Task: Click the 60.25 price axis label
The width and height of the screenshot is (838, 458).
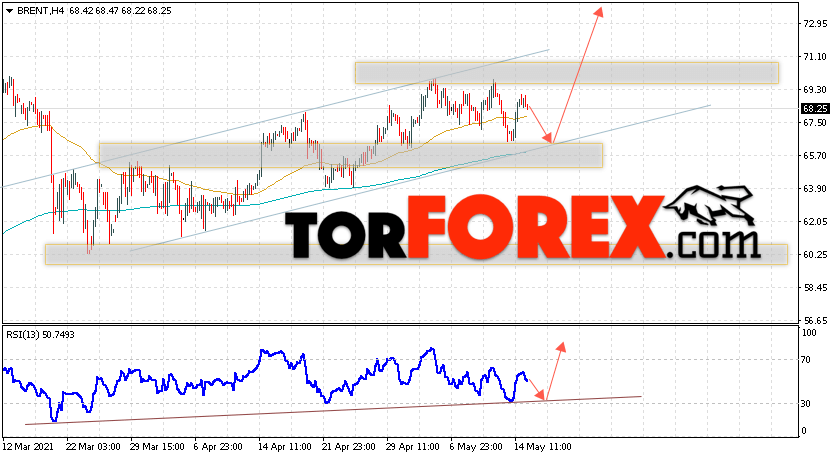Action: (816, 254)
